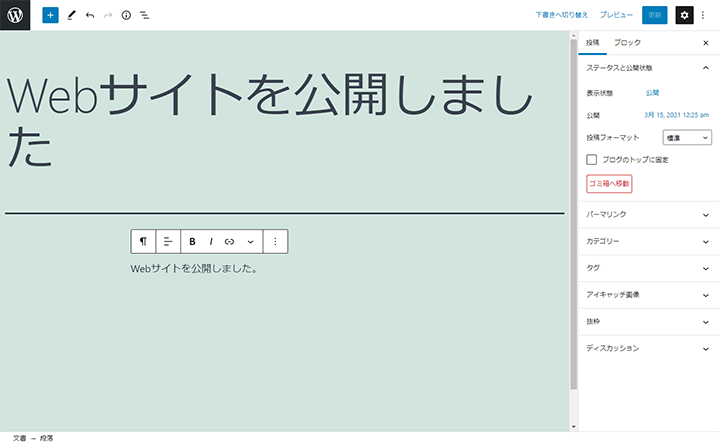720x444 pixels.
Task: Open the settings gear panel
Action: click(684, 15)
